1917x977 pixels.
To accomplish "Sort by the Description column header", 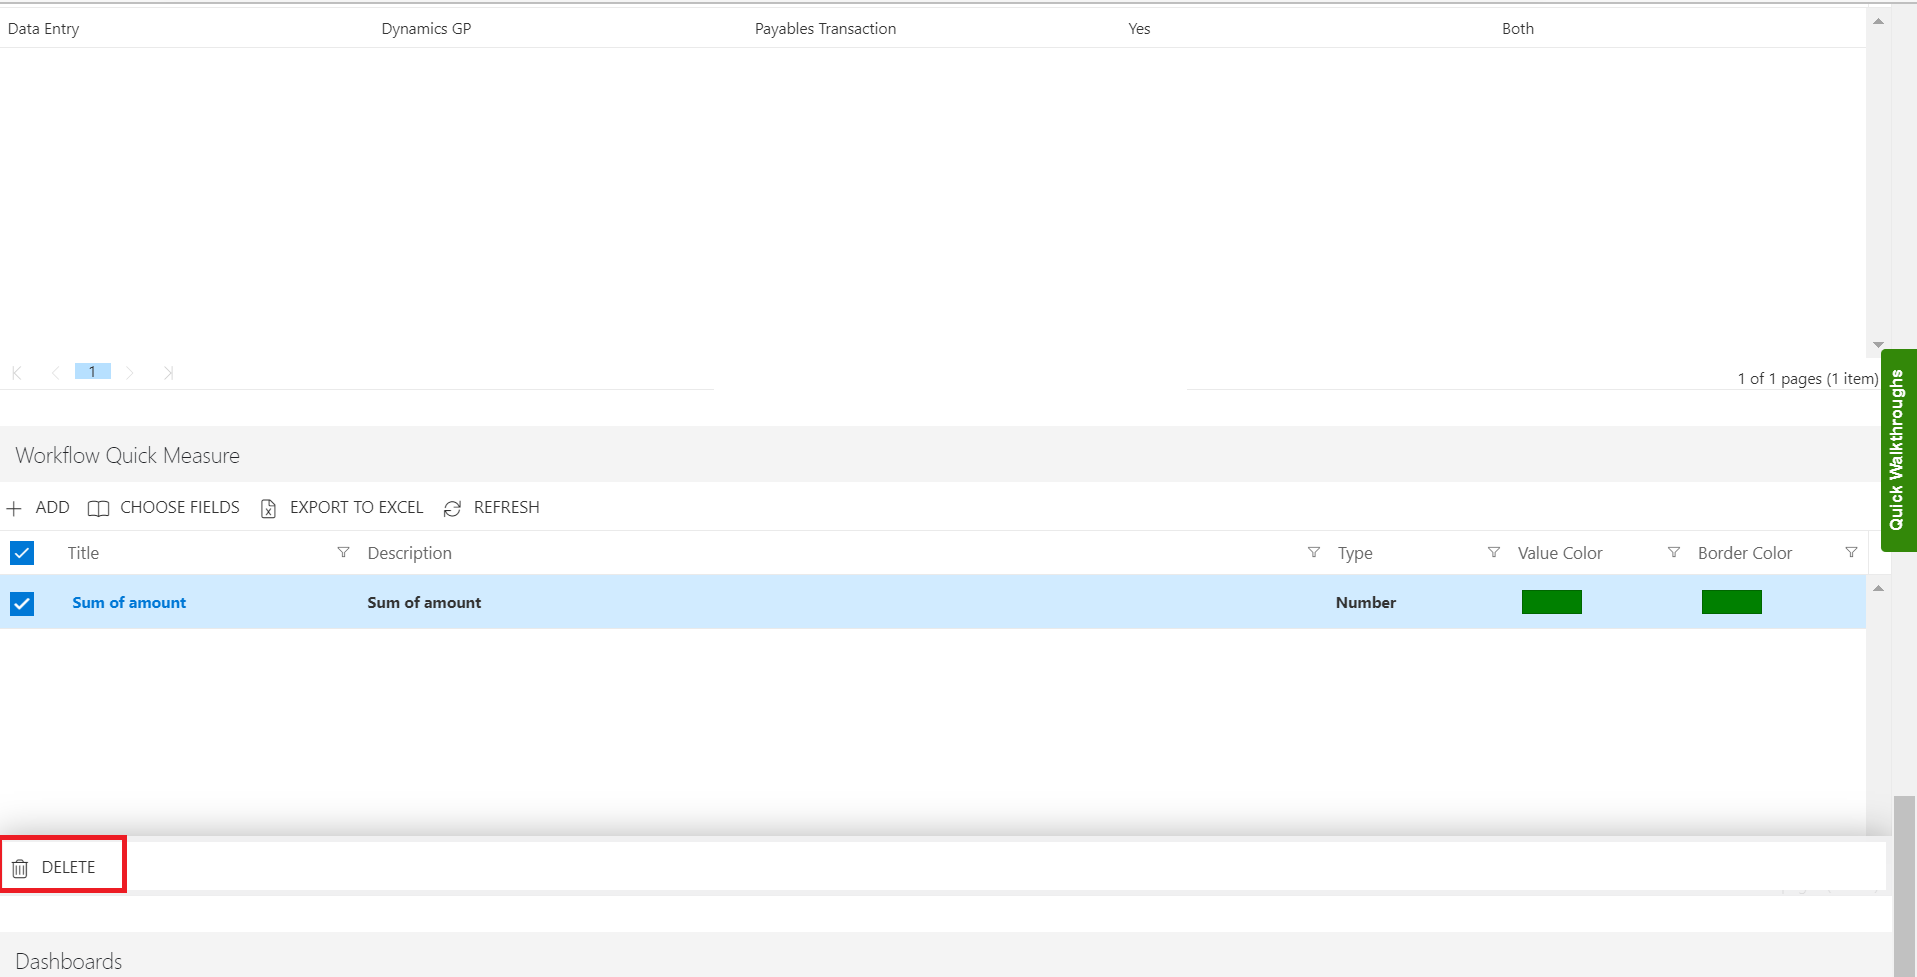I will click(410, 553).
